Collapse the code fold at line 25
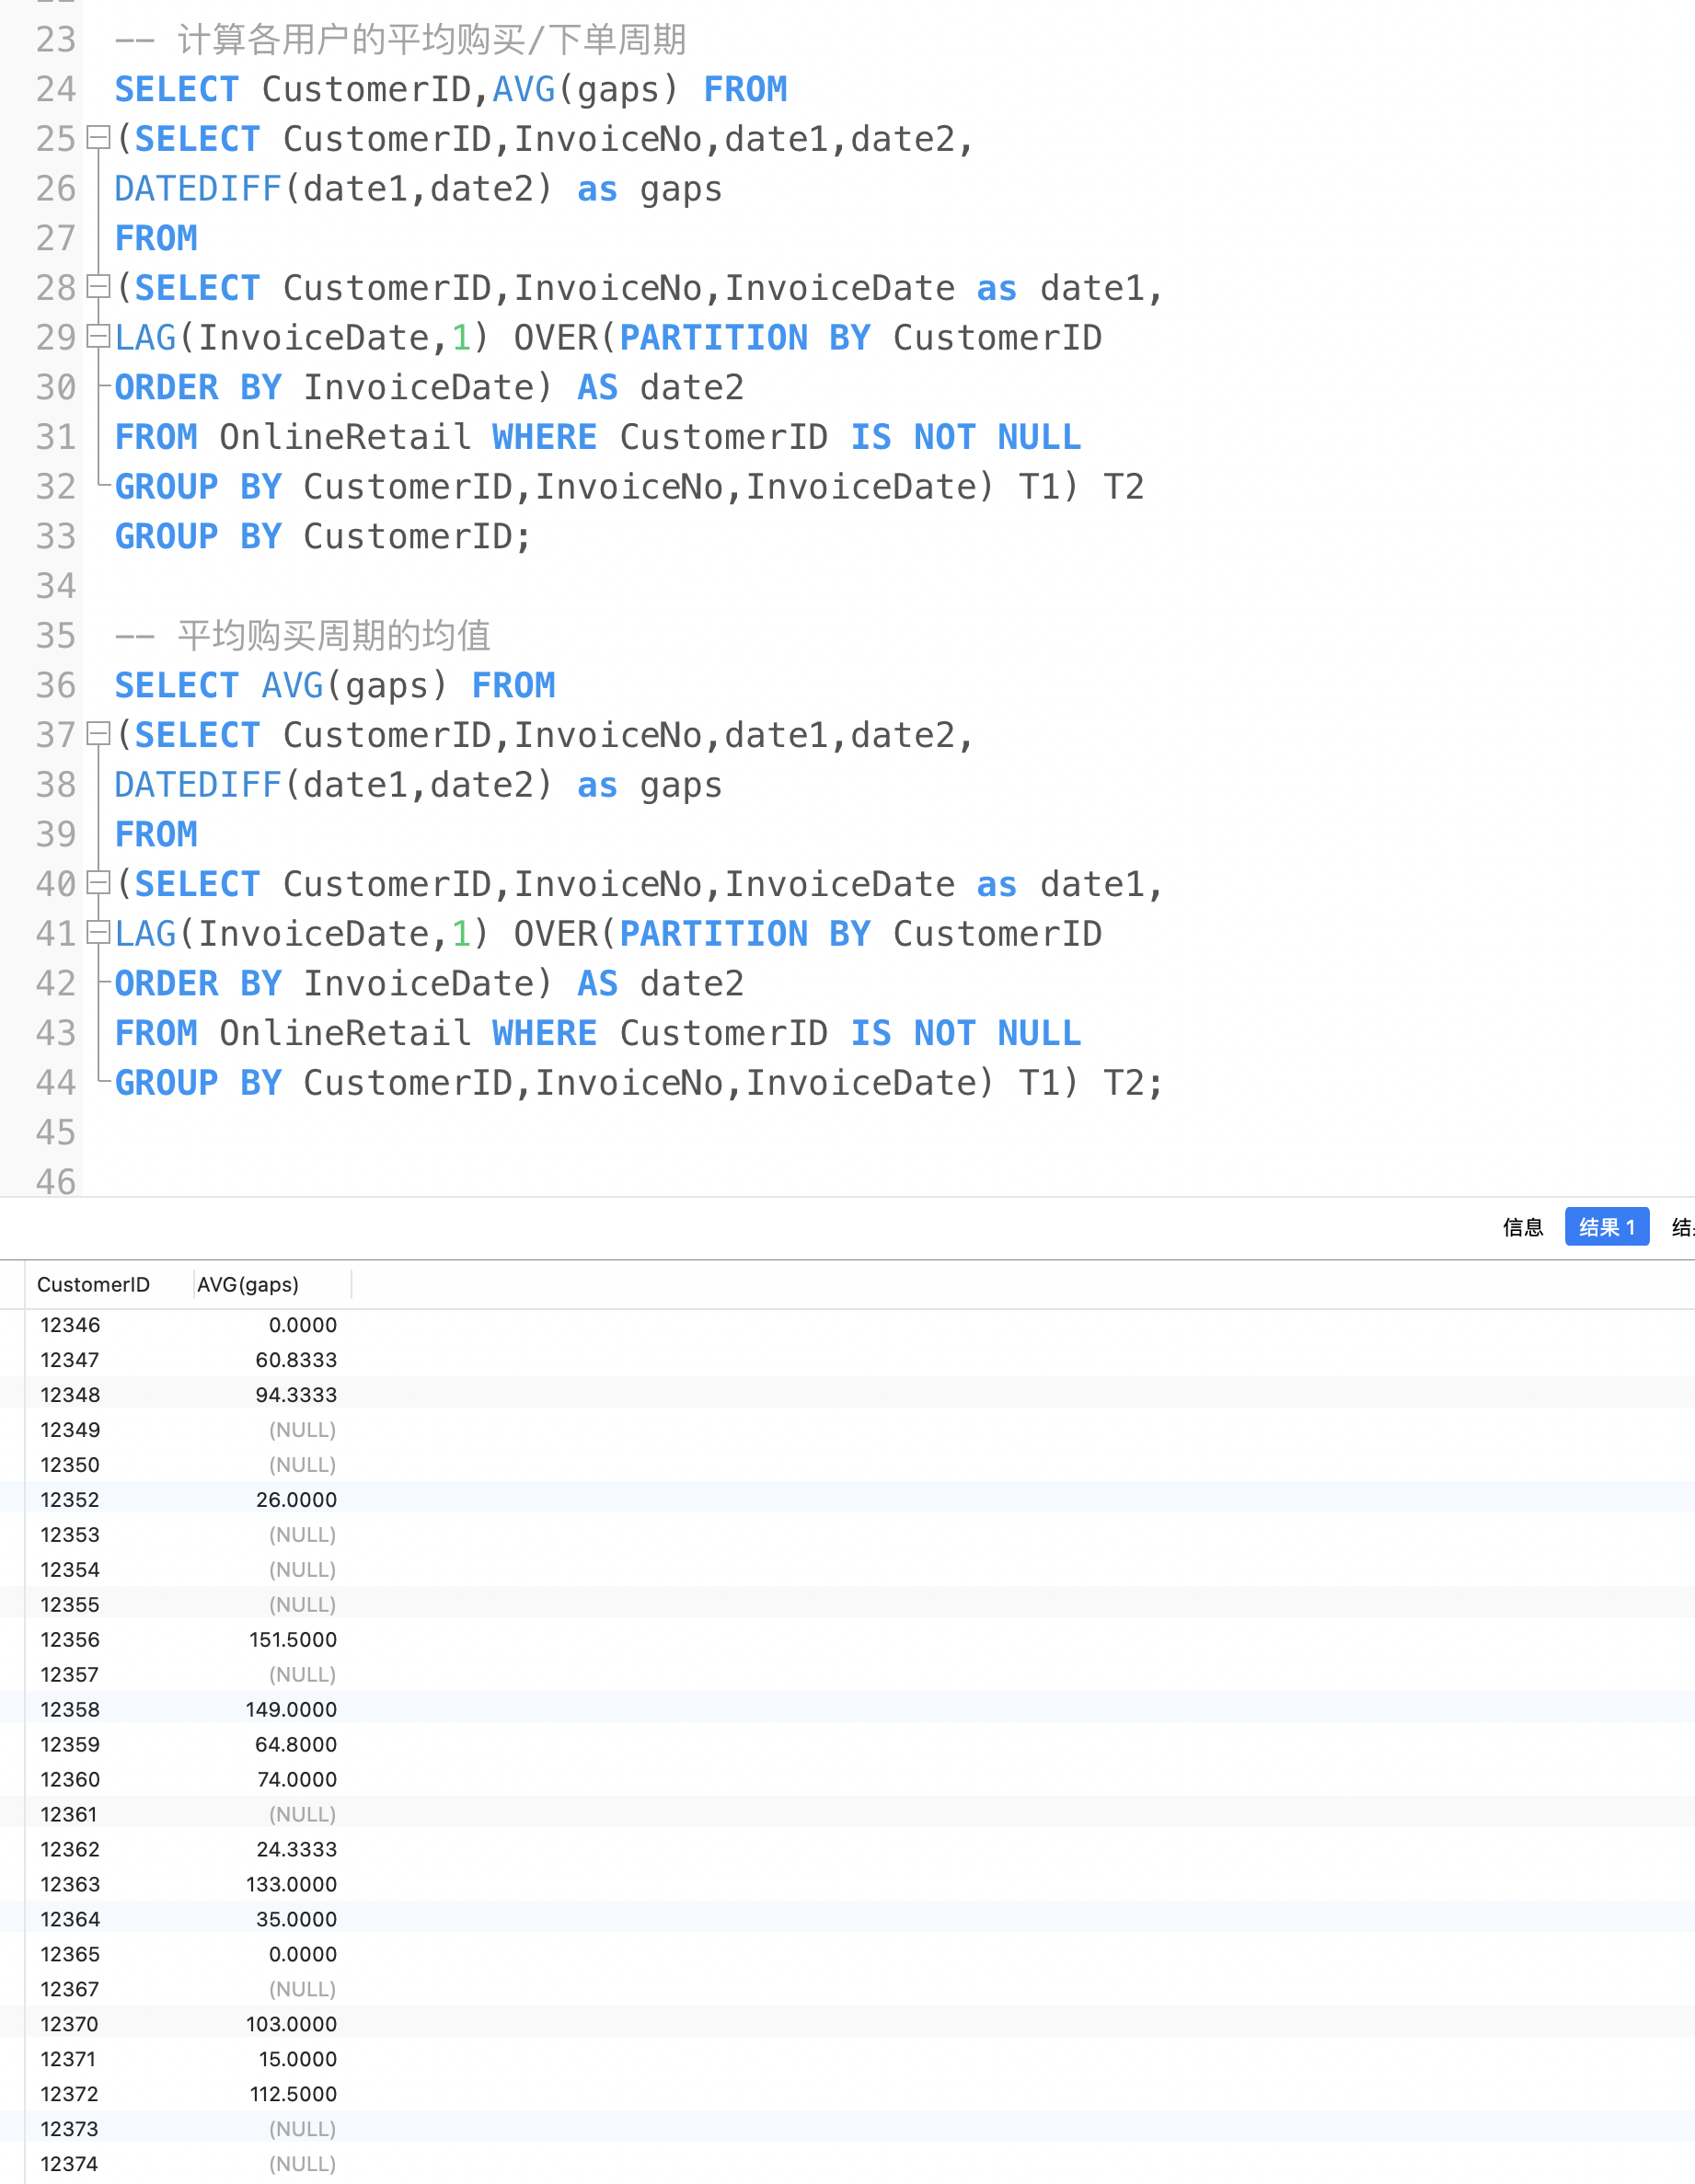Image resolution: width=1695 pixels, height=2184 pixels. coord(98,138)
